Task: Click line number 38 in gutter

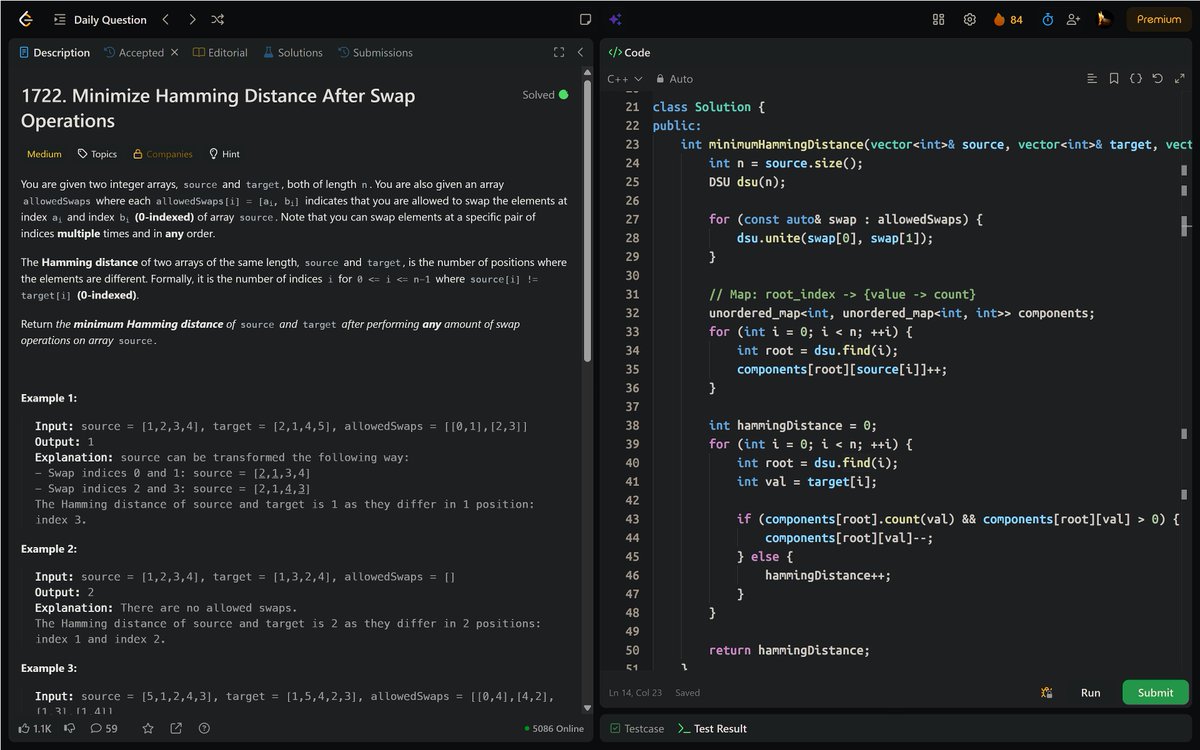Action: tap(631, 425)
